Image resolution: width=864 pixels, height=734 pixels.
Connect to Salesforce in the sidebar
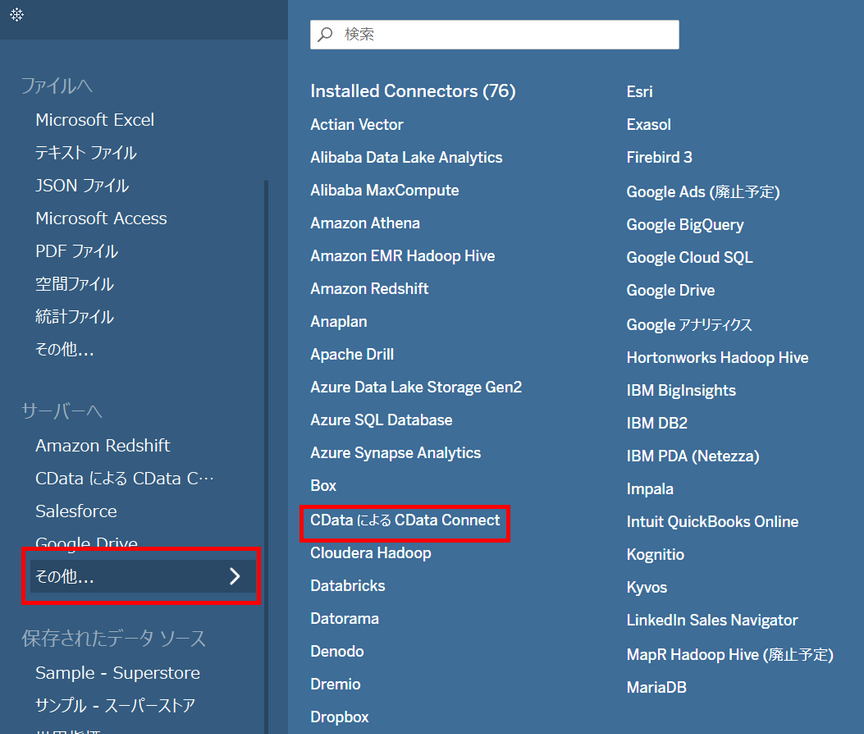(x=76, y=511)
